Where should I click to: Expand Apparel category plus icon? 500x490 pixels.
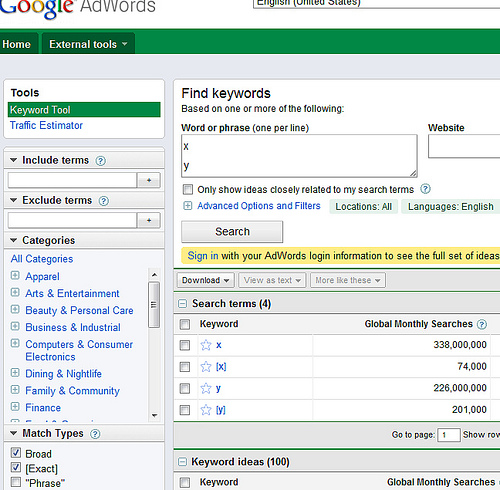pyautogui.click(x=15, y=275)
